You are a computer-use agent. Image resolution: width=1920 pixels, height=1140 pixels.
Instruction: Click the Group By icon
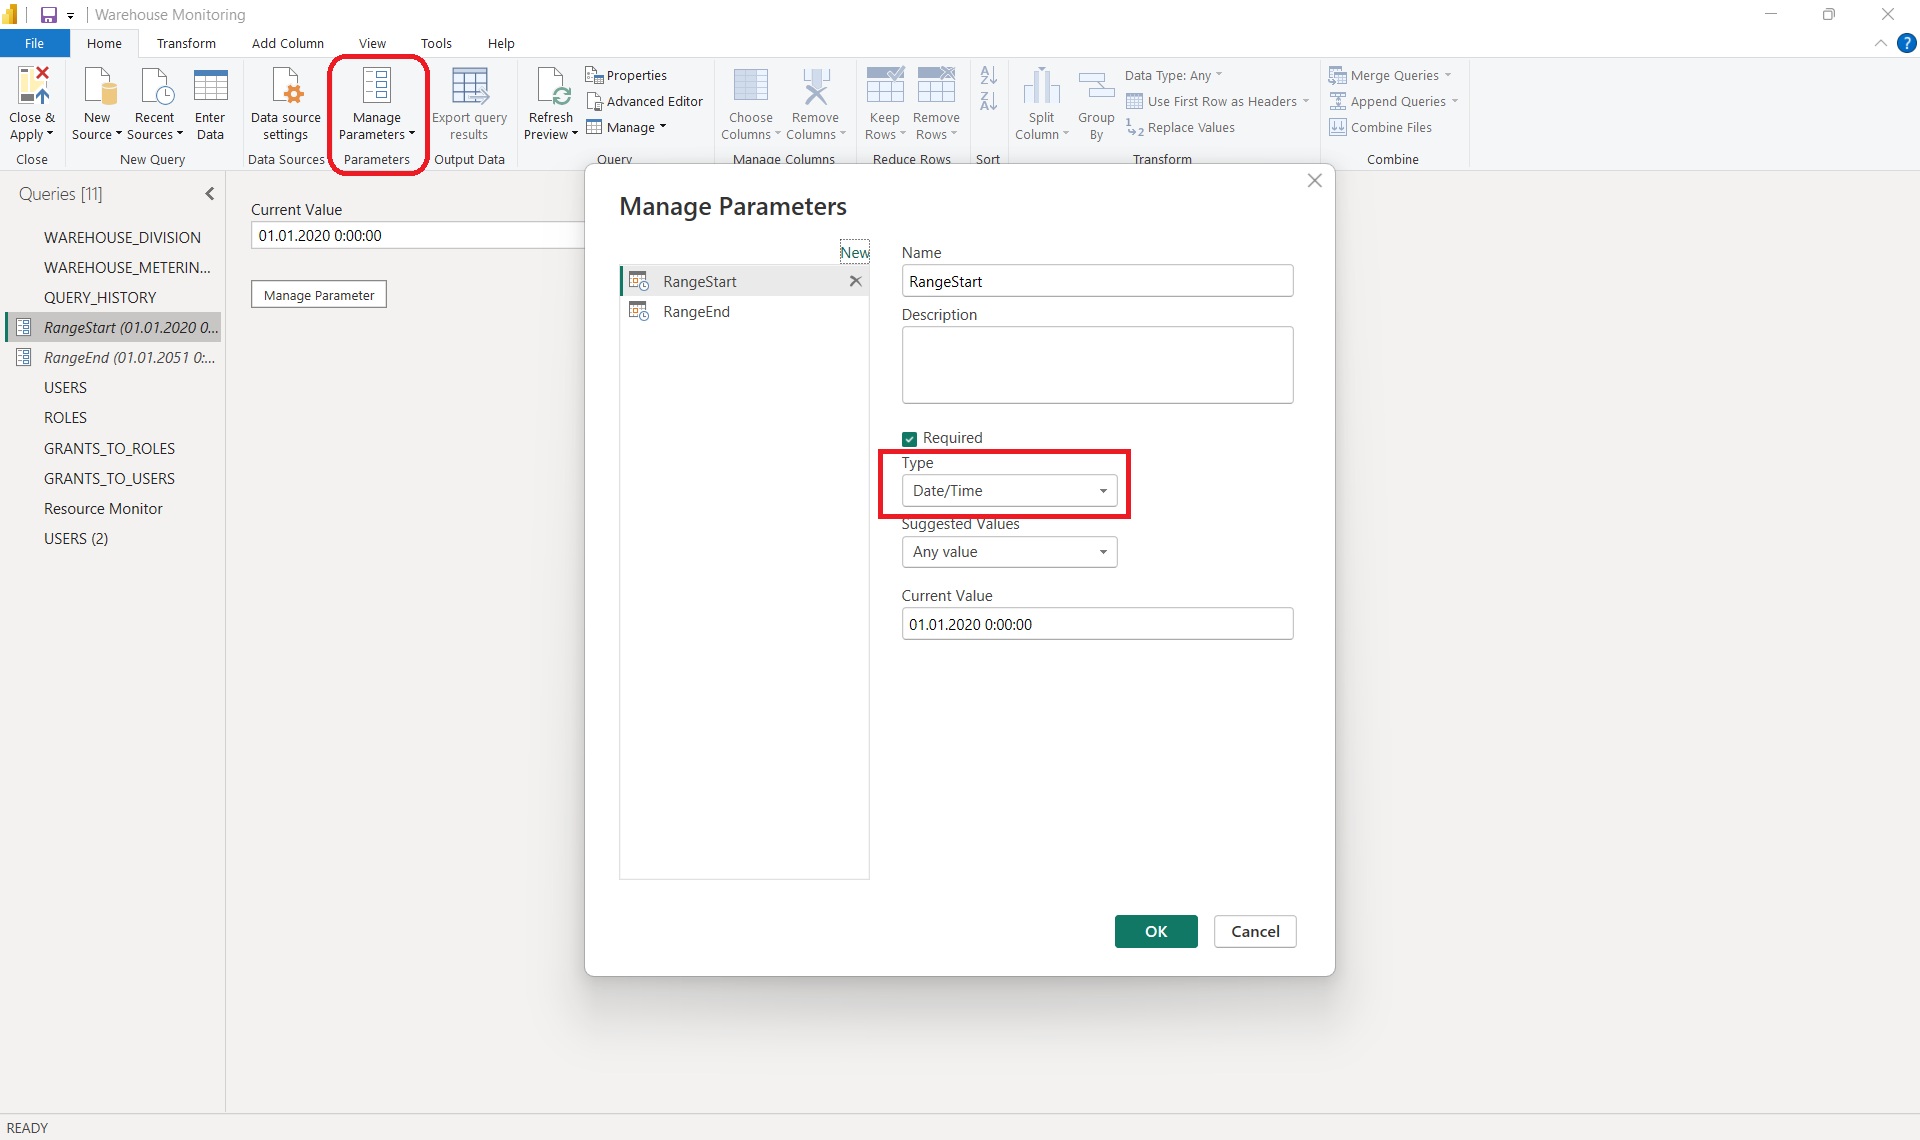[1096, 87]
